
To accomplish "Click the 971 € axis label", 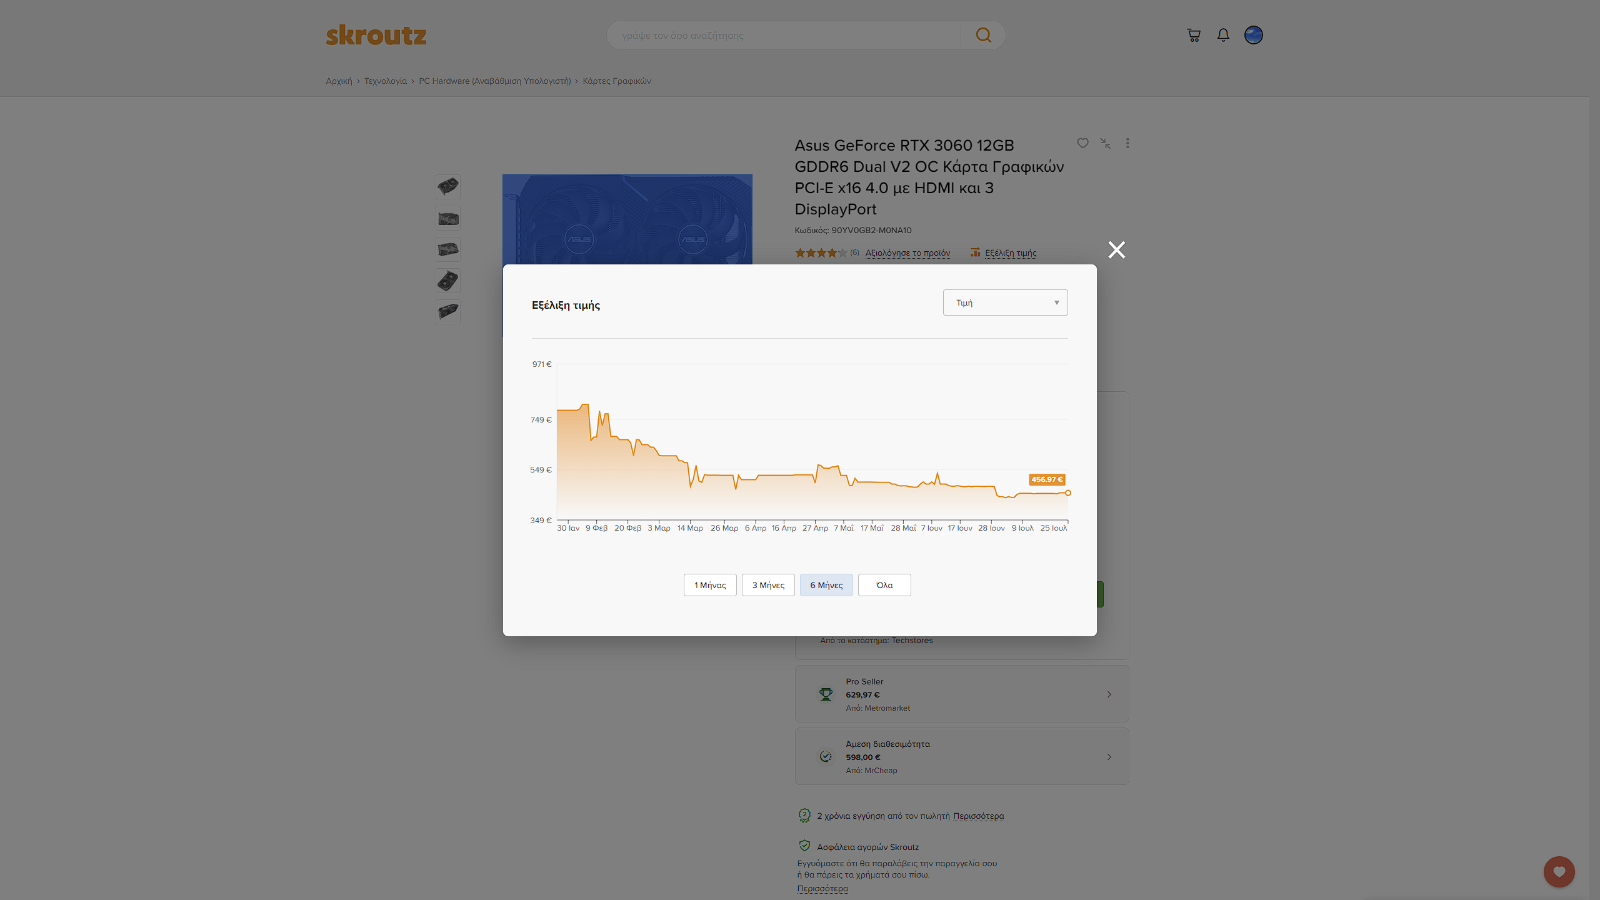I will tap(542, 364).
